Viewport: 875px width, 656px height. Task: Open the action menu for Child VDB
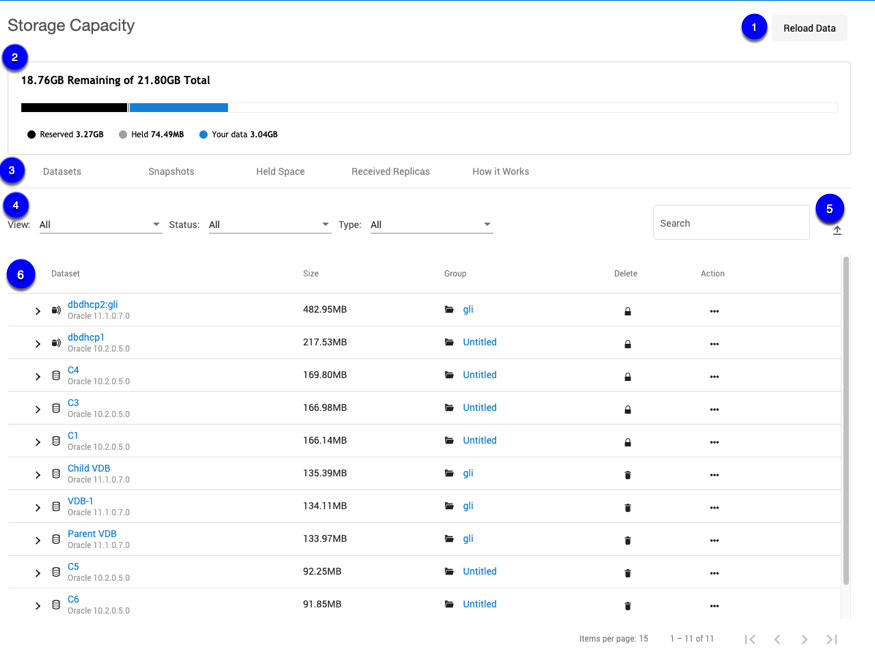714,474
